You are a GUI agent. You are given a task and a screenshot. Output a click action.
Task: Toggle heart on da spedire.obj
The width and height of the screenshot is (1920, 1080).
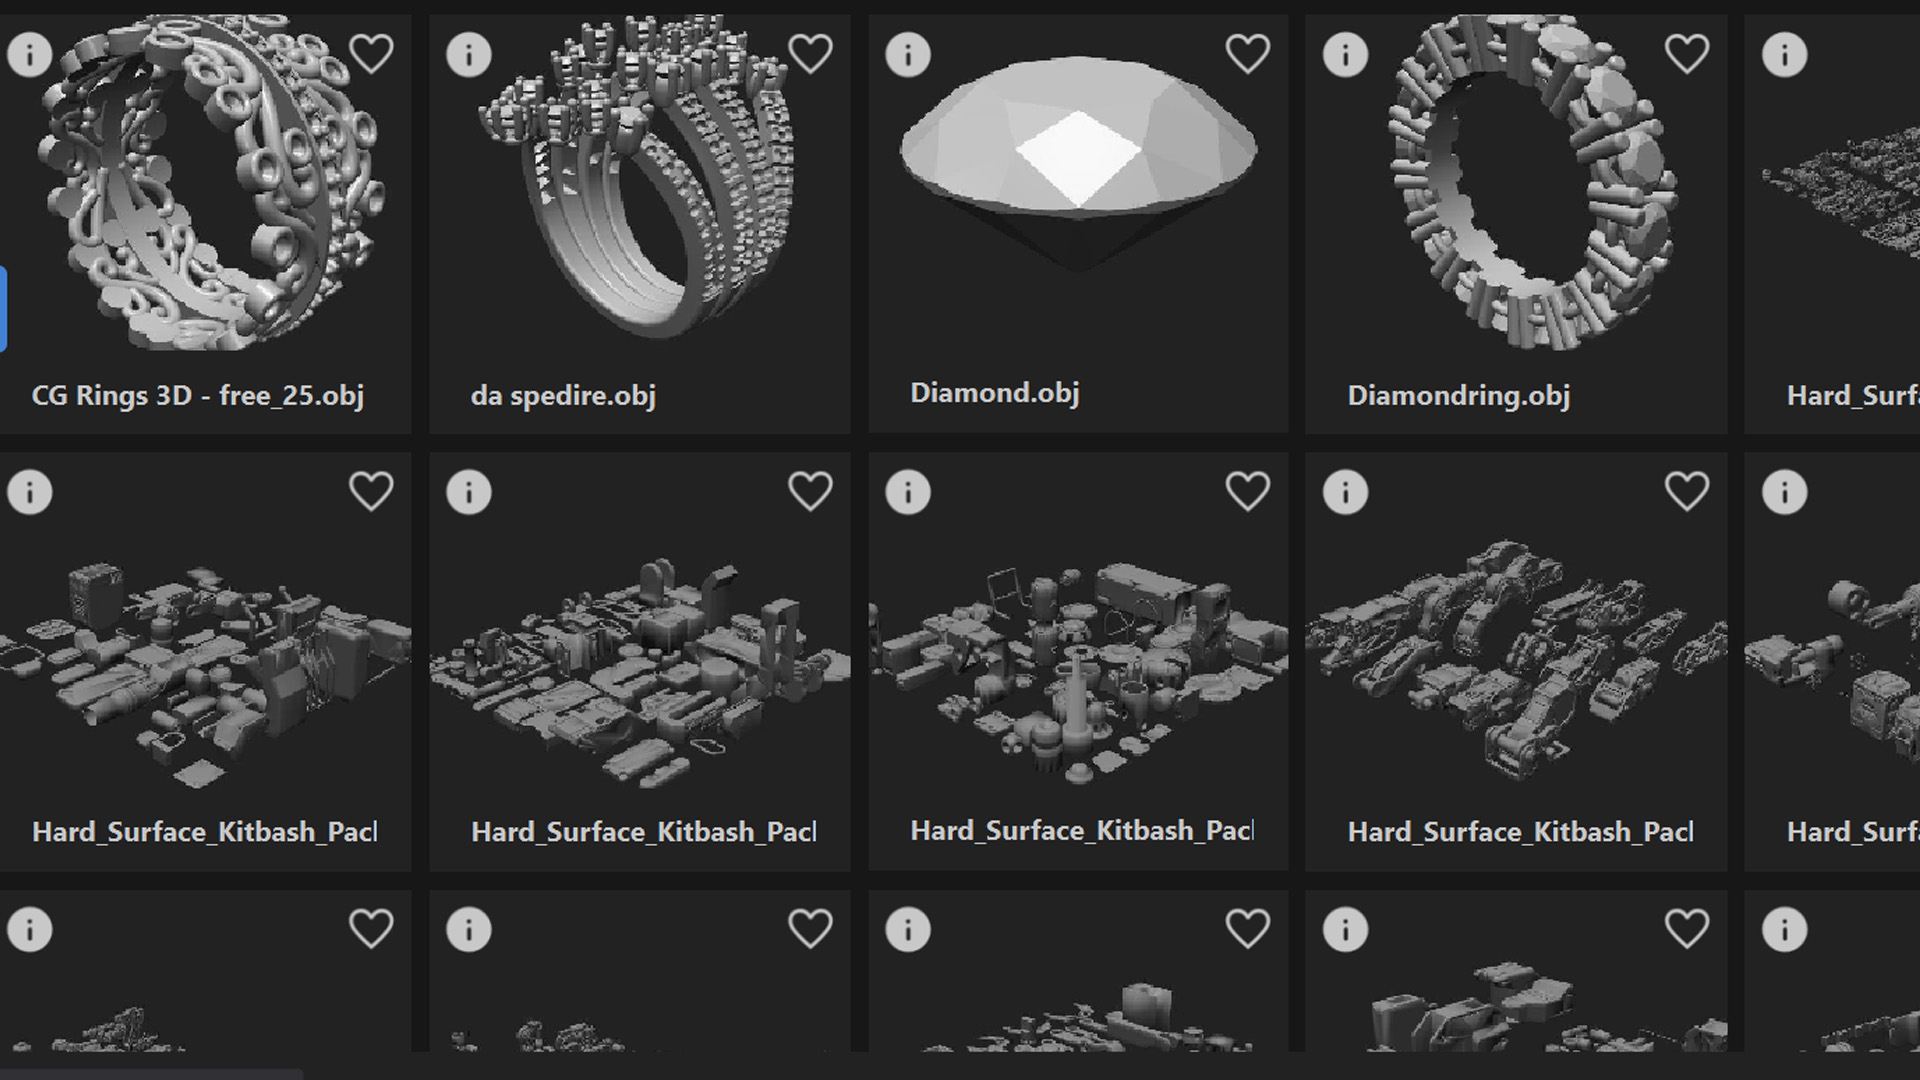pyautogui.click(x=810, y=54)
